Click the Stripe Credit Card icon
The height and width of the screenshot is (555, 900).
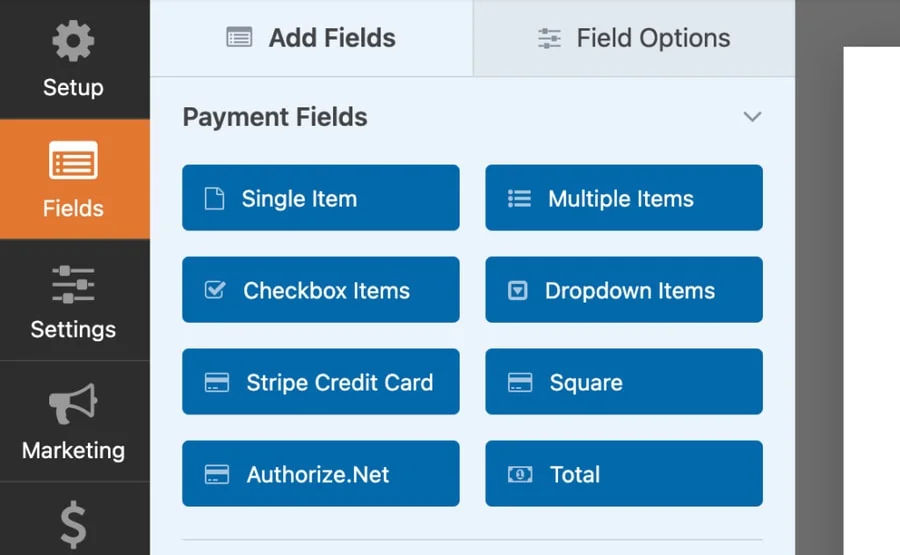point(217,383)
